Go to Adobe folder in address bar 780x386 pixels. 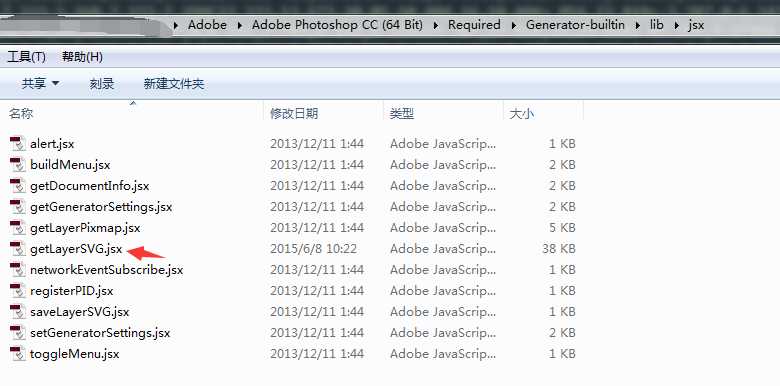[207, 24]
